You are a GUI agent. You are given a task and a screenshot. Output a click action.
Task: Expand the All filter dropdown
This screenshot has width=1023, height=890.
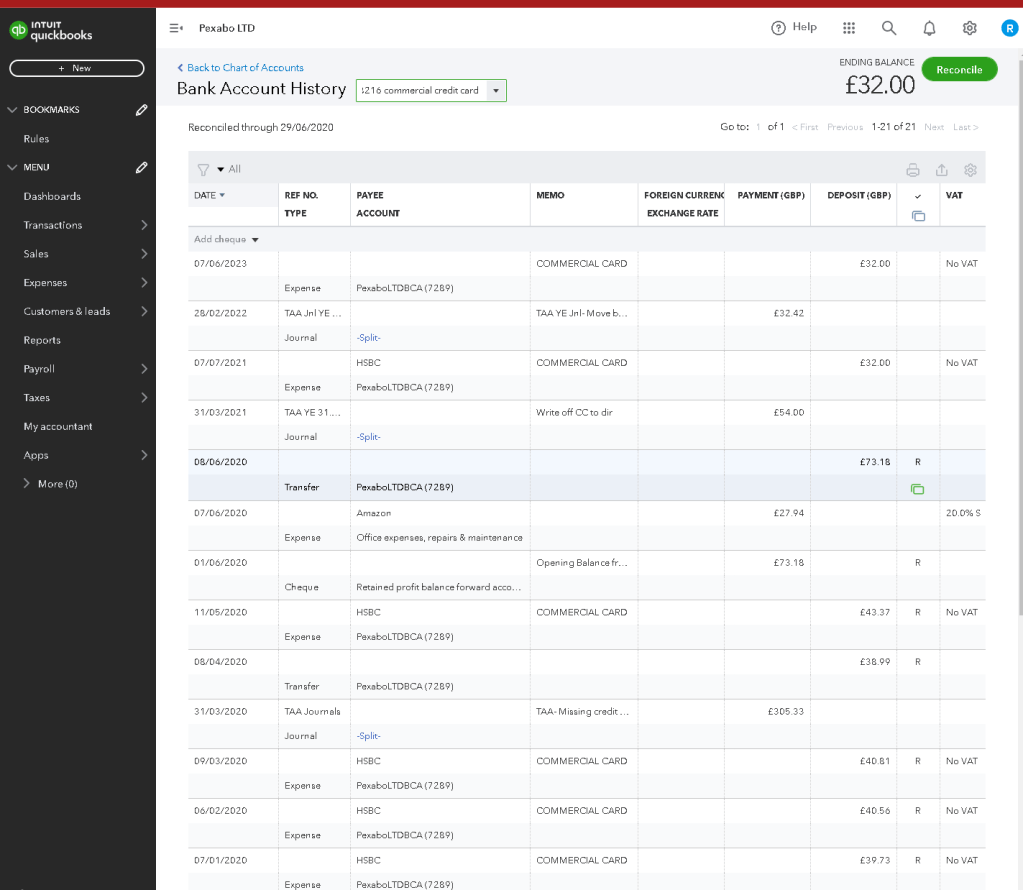[229, 169]
